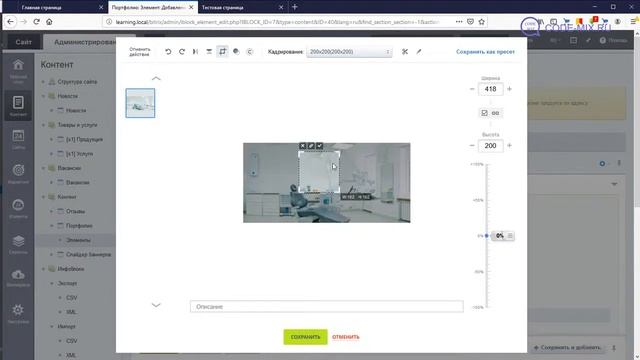The image size is (640, 360).
Task: Cancel the crop selection with the X icon
Action: tap(302, 146)
